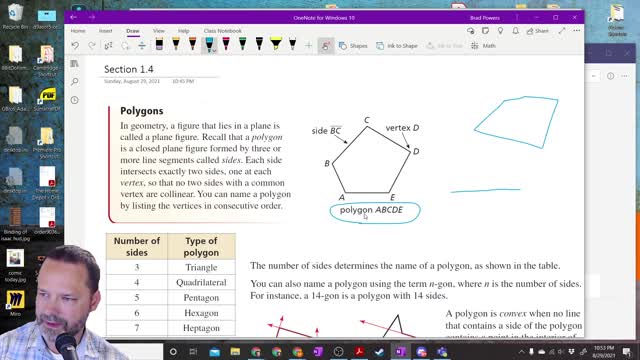Open the View ribbon tab
The width and height of the screenshot is (640, 360).
159,31
